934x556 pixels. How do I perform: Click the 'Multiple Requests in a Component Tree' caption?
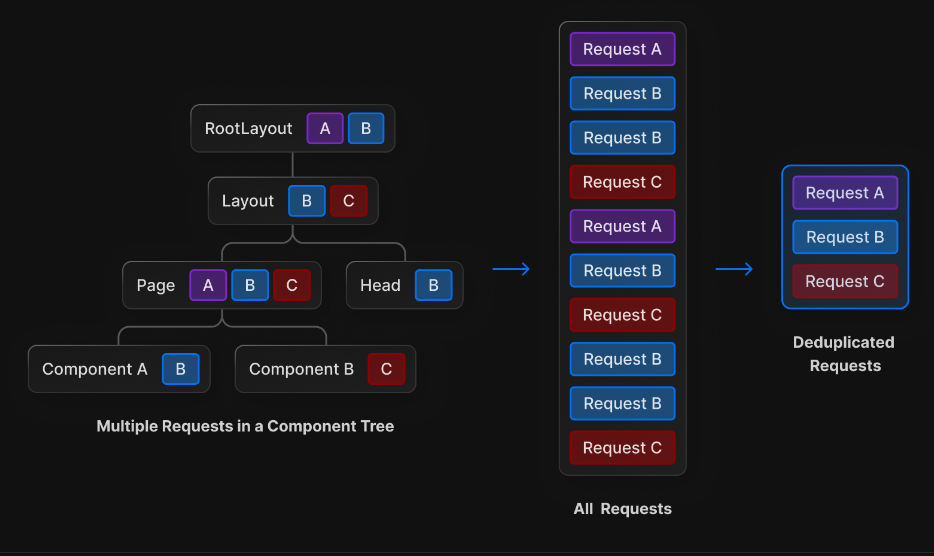coord(245,426)
